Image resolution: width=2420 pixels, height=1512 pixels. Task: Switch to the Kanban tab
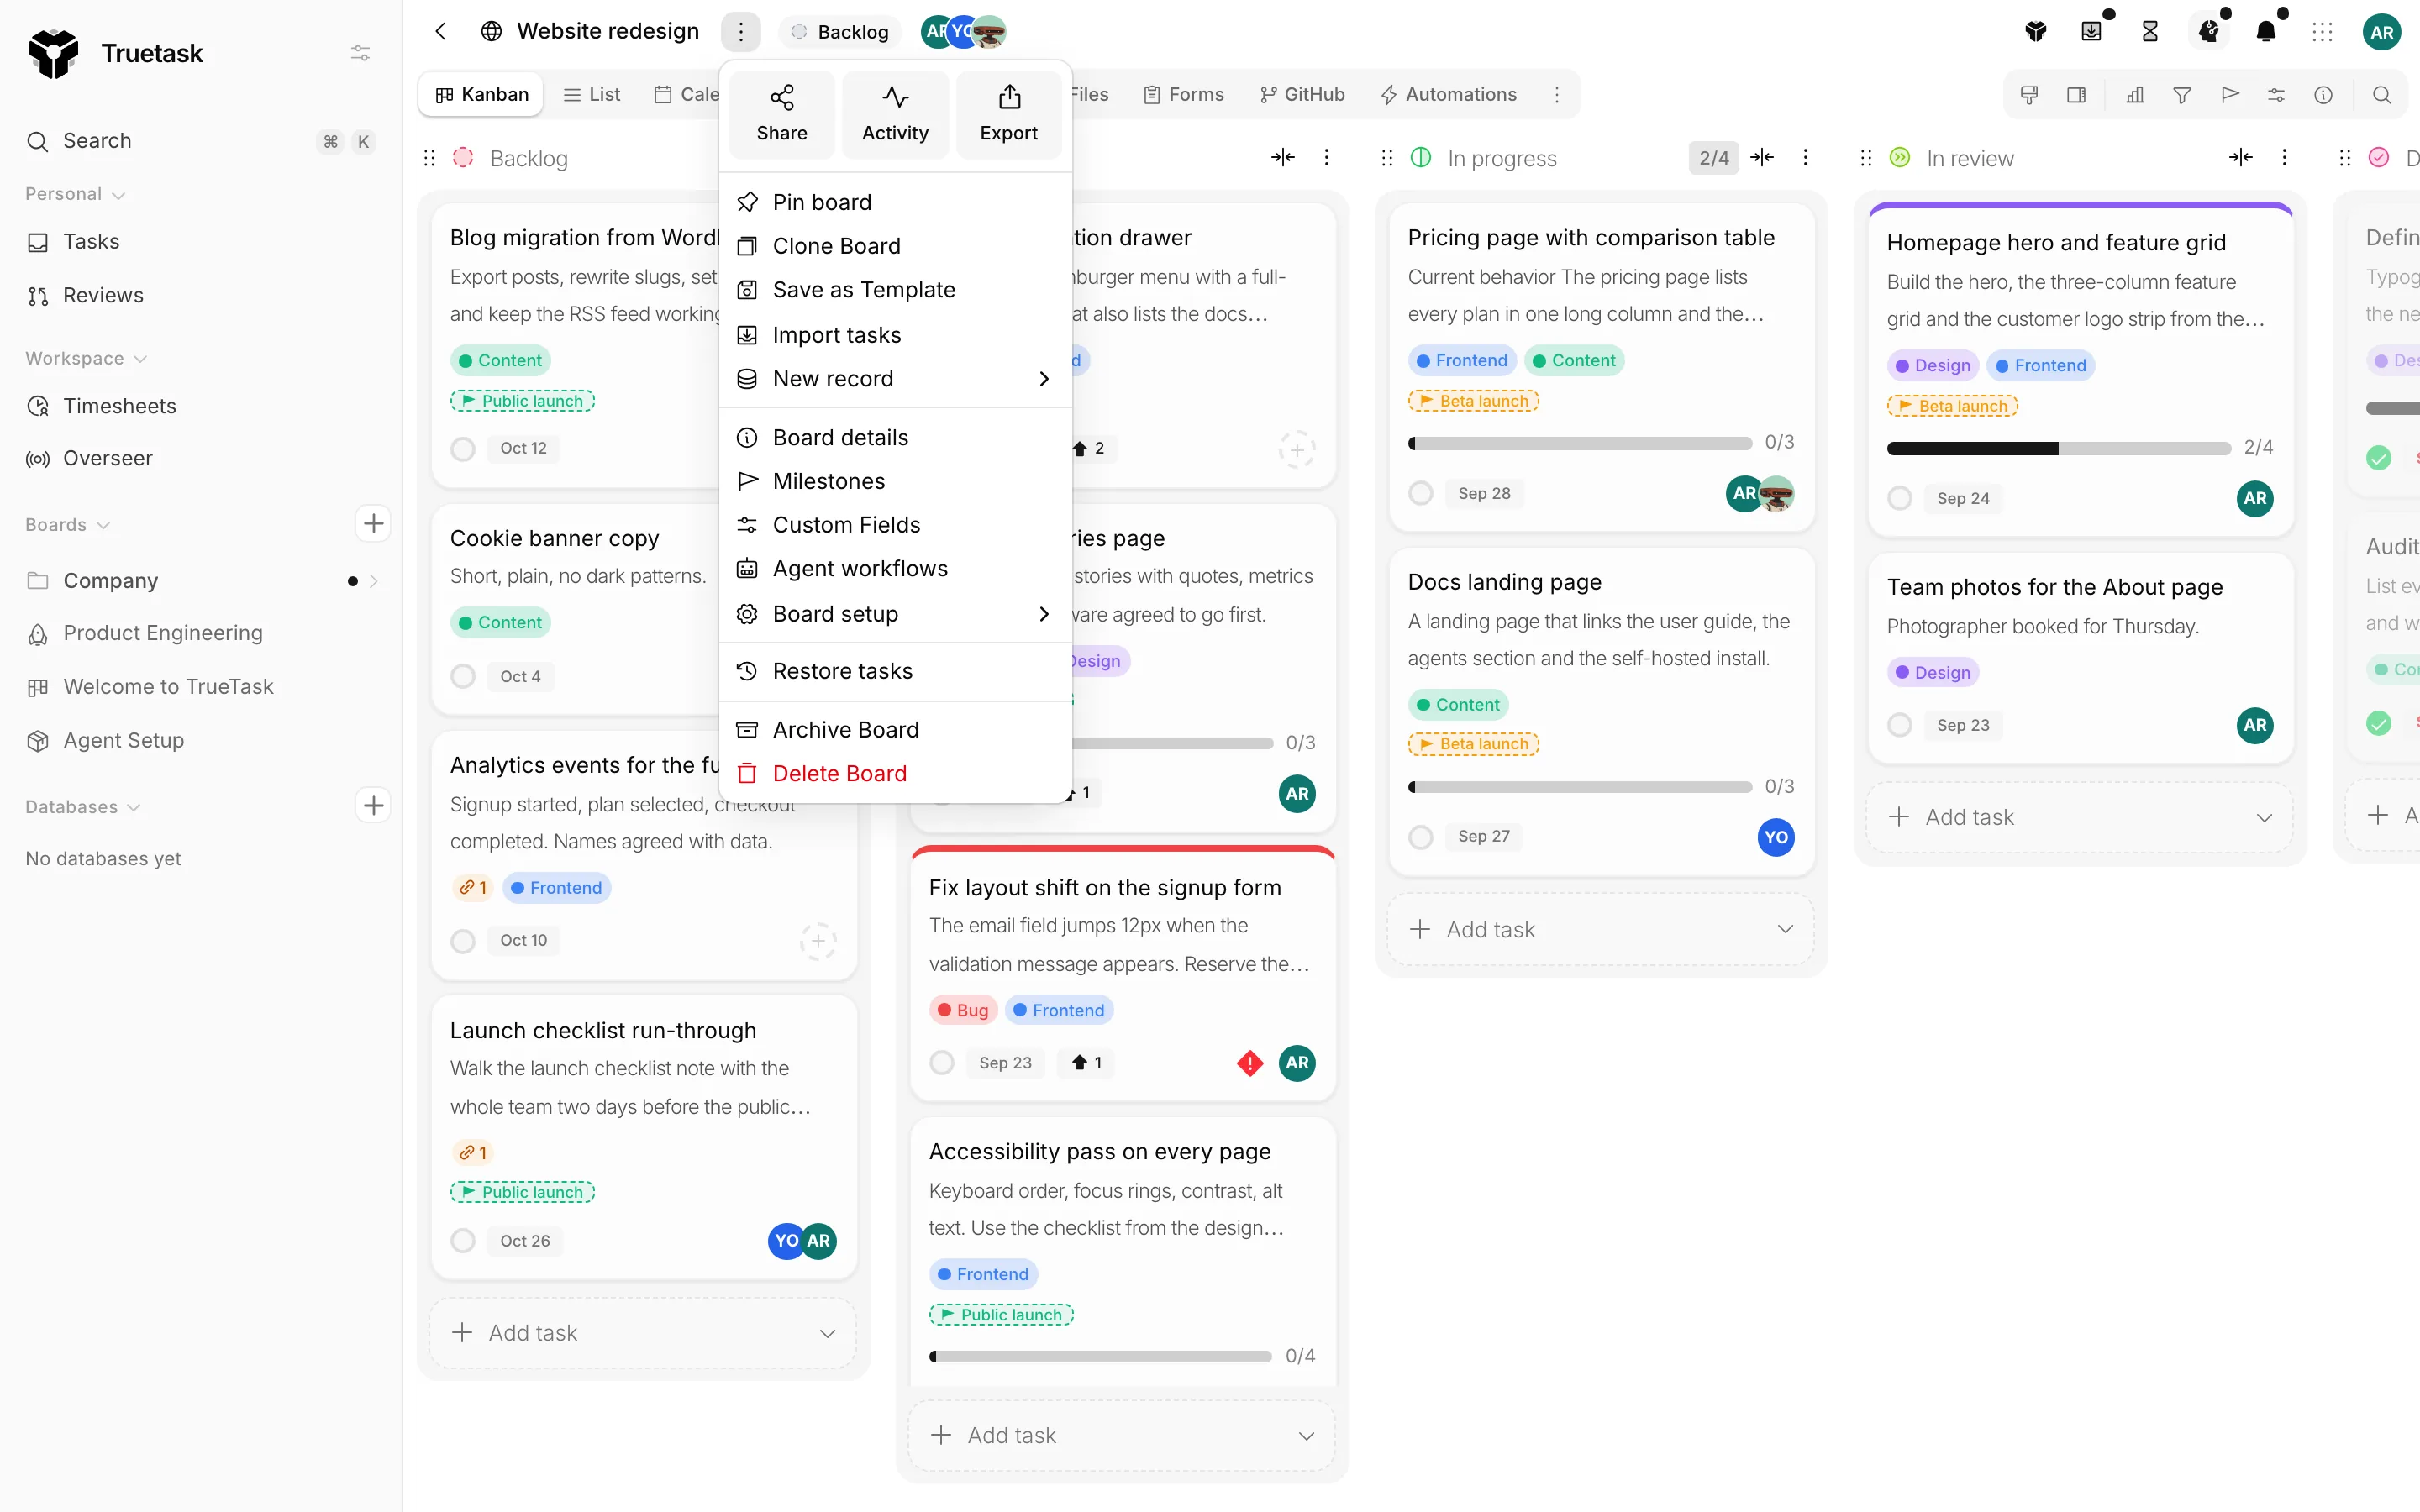(481, 94)
